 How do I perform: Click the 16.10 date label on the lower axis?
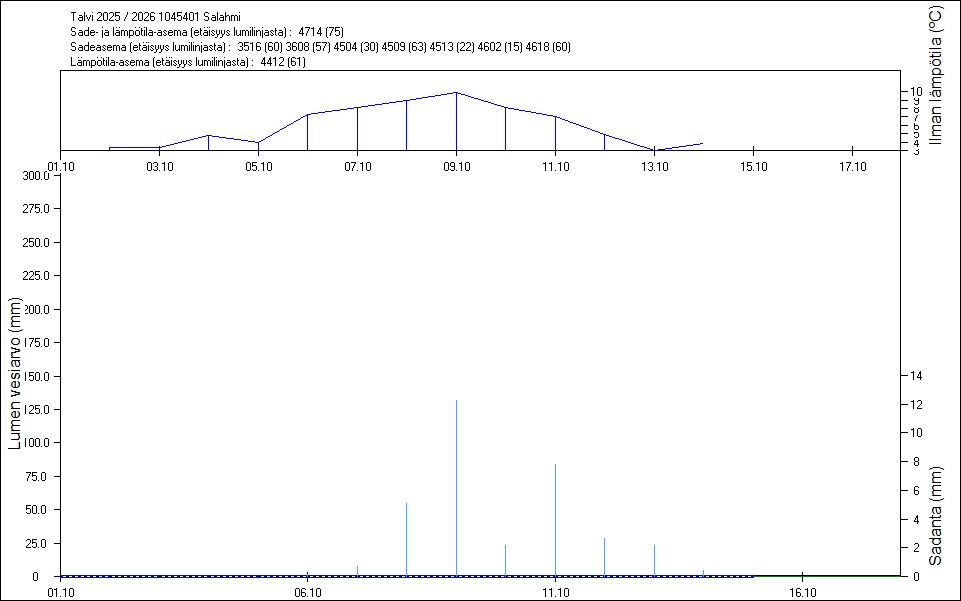(803, 593)
